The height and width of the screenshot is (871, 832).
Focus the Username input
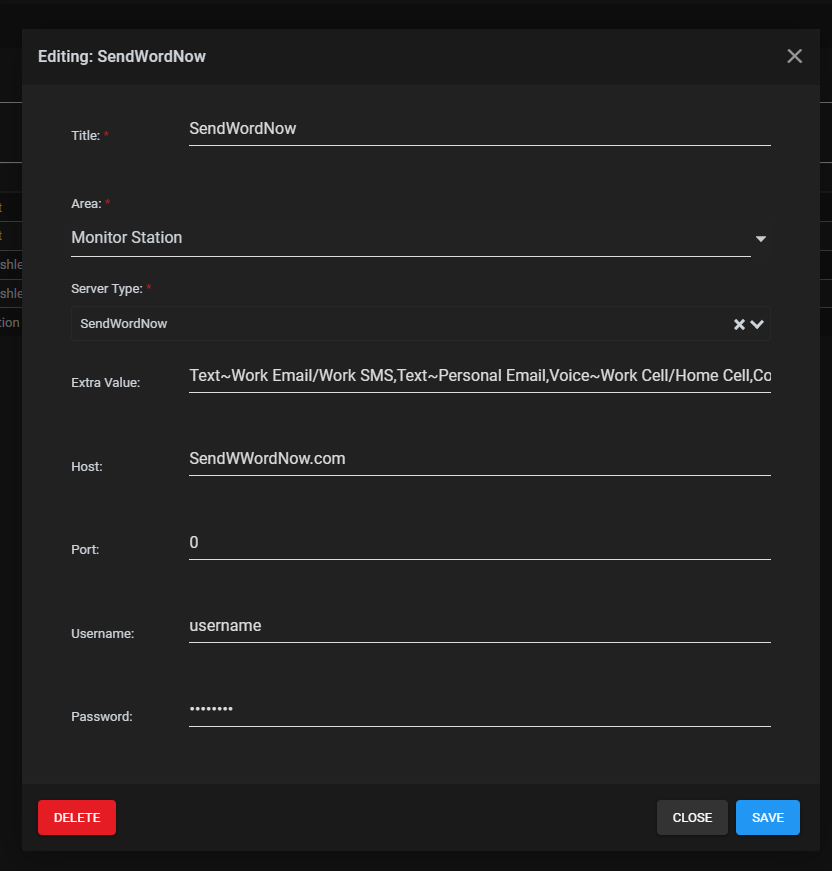479,626
